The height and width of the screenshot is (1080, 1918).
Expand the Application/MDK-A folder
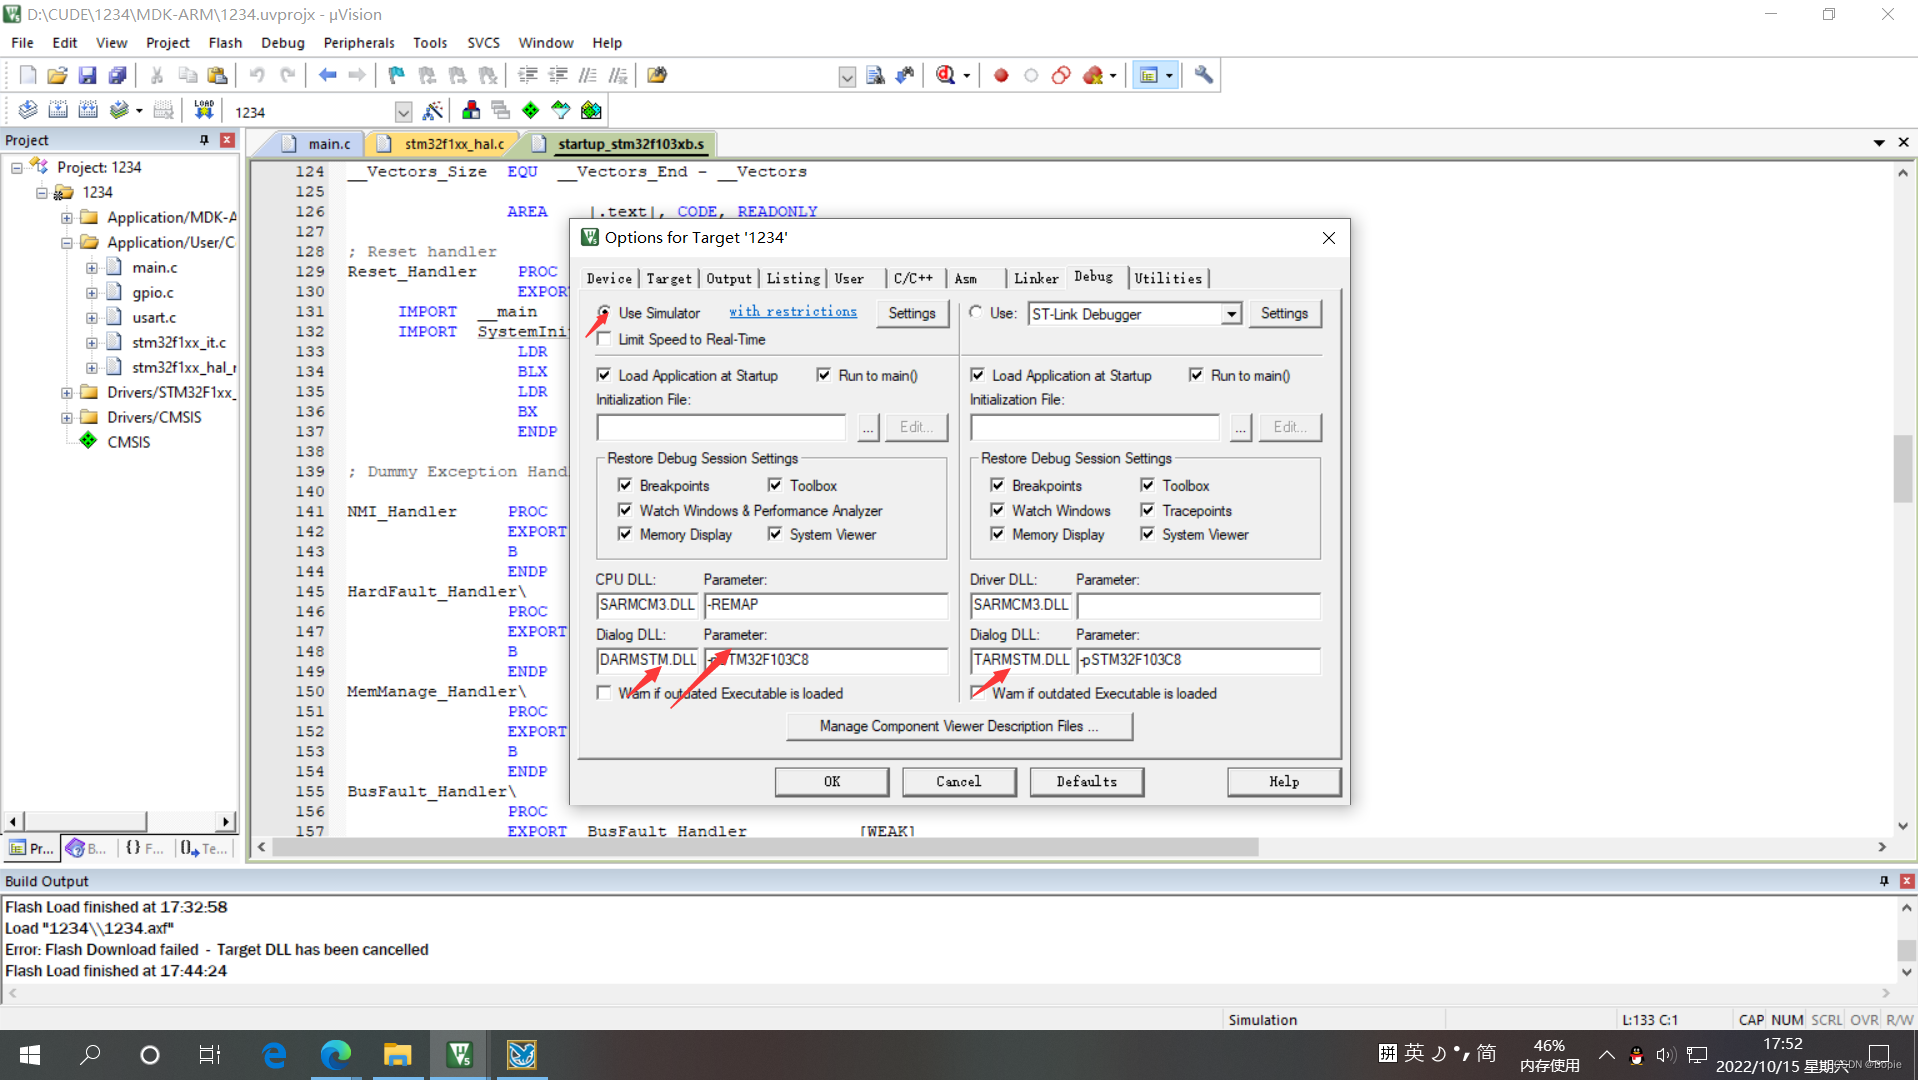tap(67, 218)
